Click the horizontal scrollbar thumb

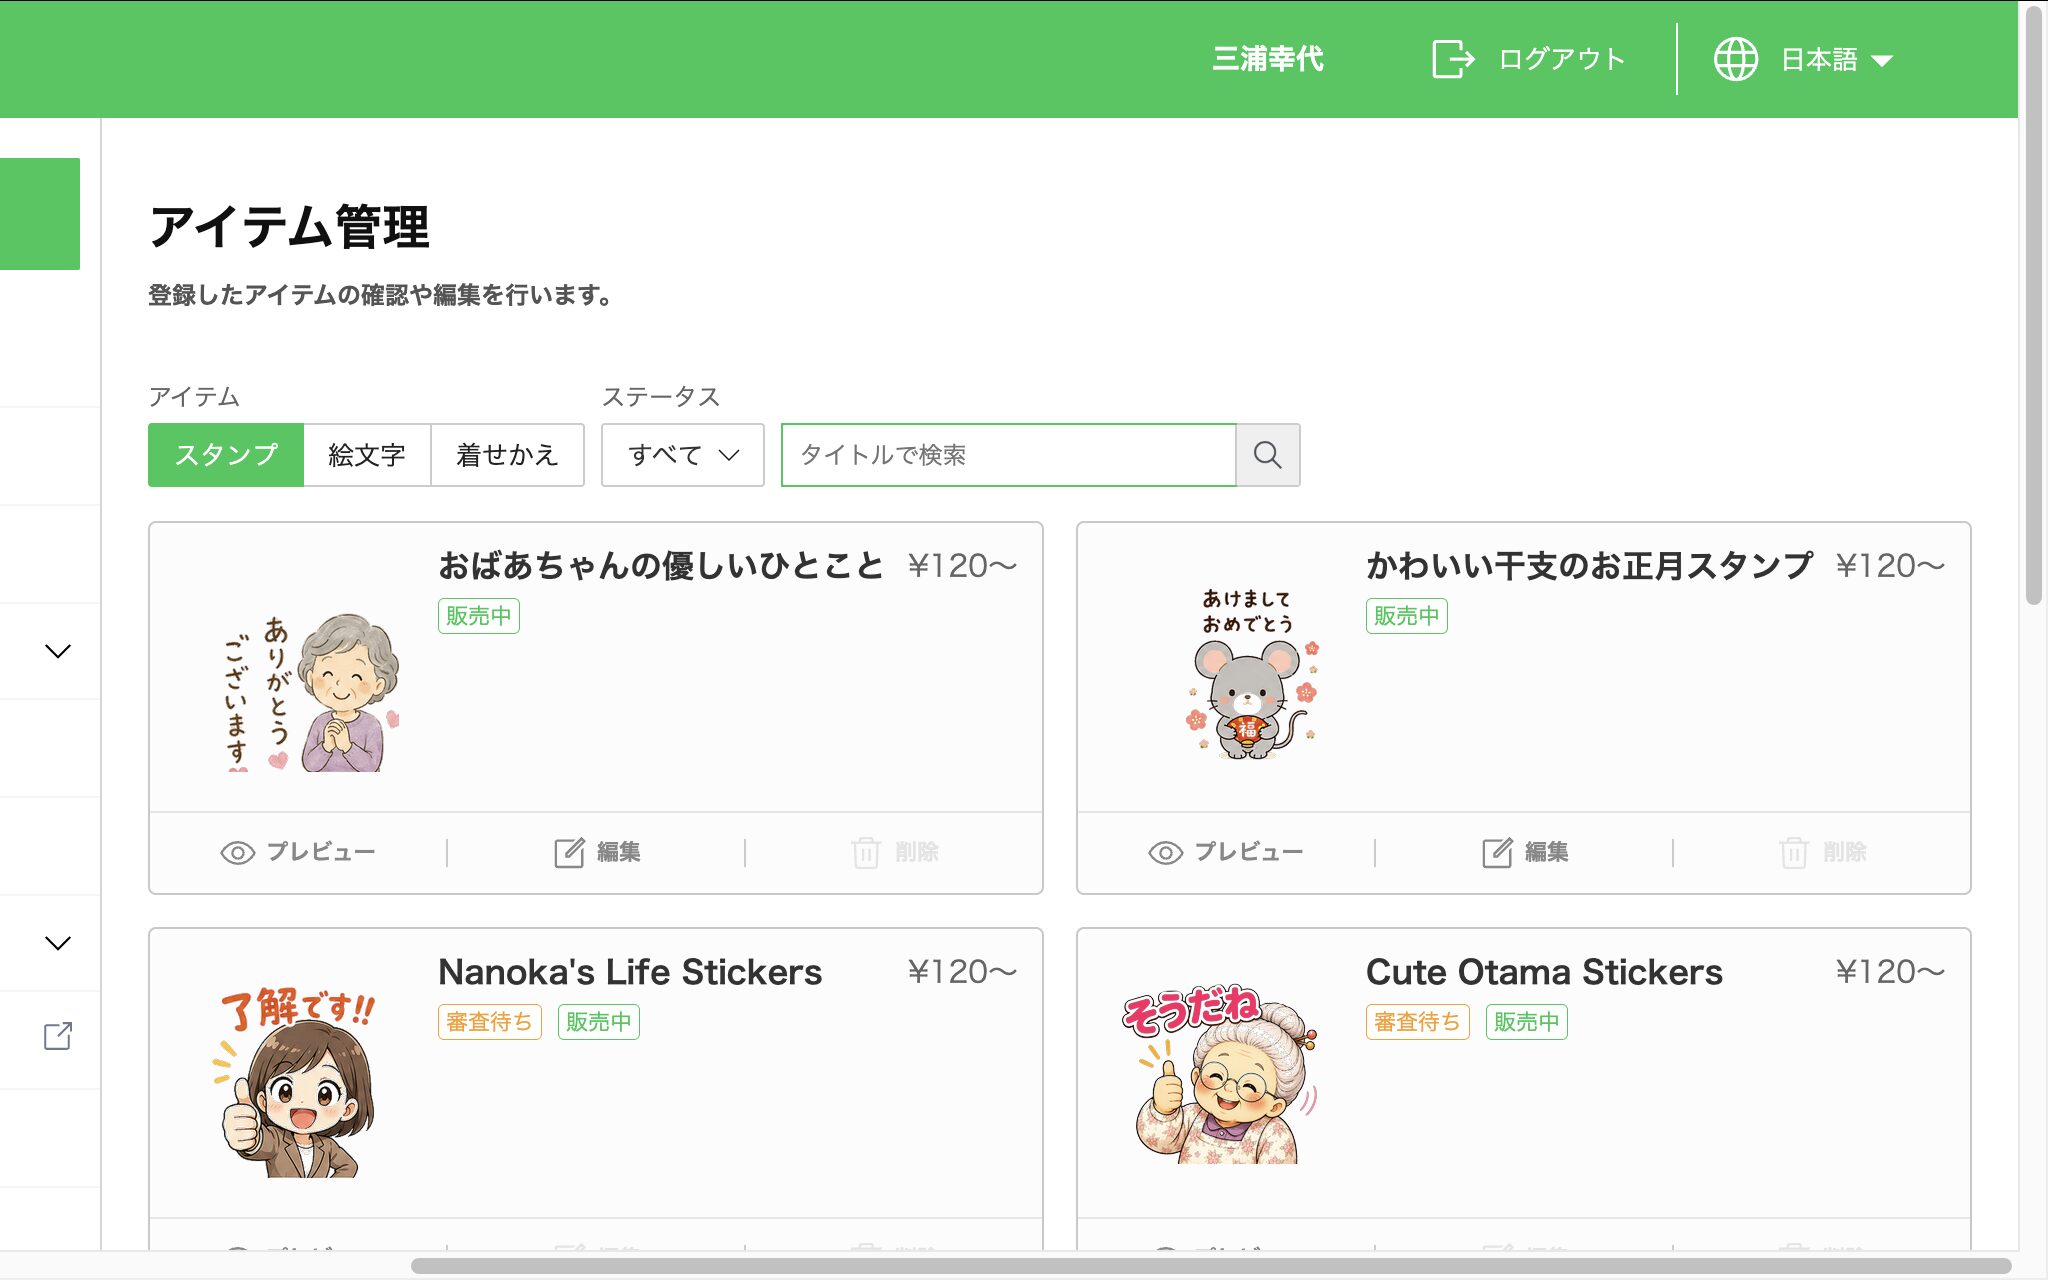pos(1211,1266)
